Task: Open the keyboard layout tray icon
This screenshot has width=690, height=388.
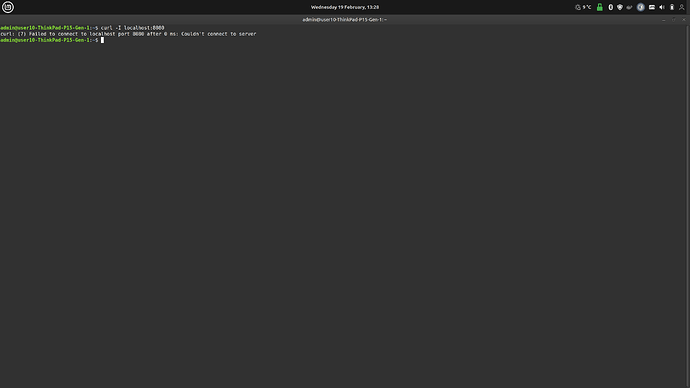Action: 652,7
